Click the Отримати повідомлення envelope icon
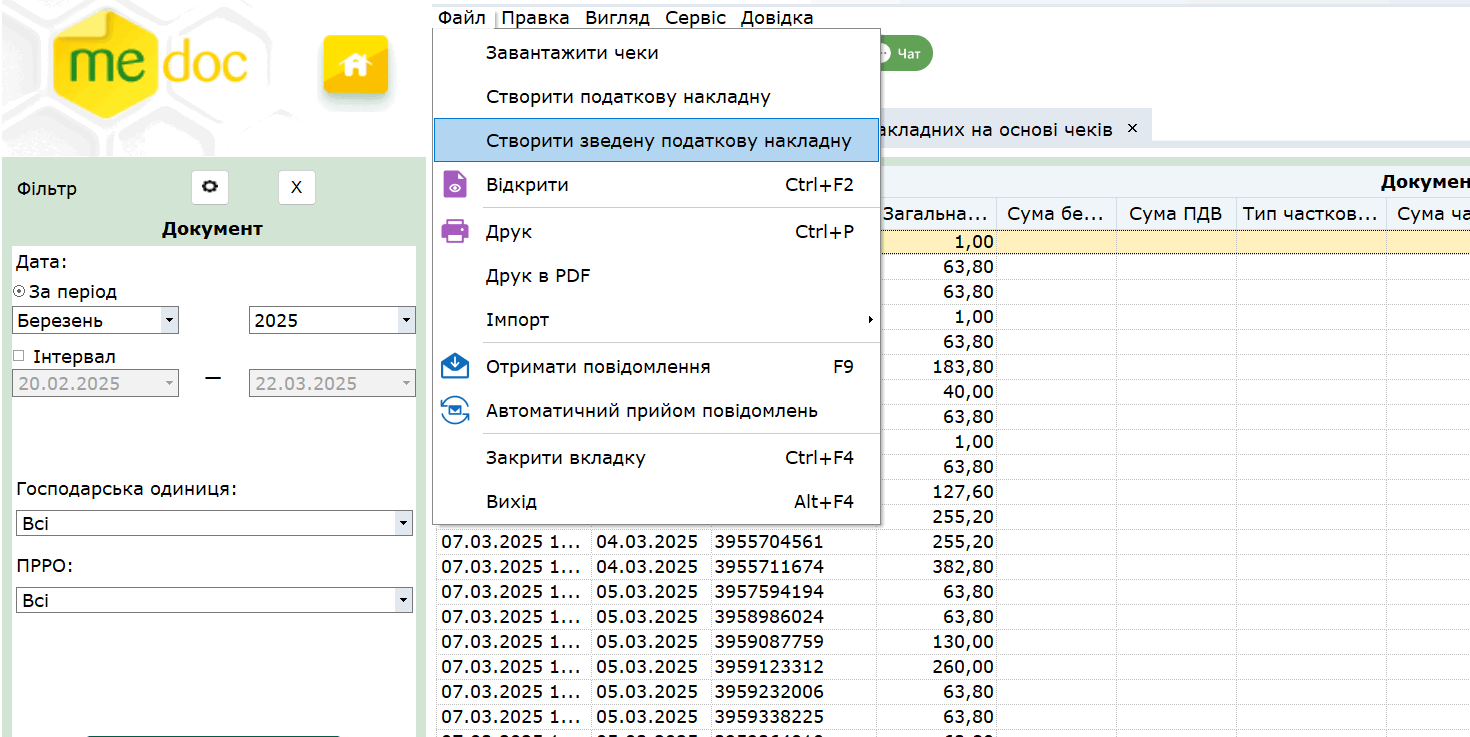Viewport: 1470px width, 737px height. 455,367
